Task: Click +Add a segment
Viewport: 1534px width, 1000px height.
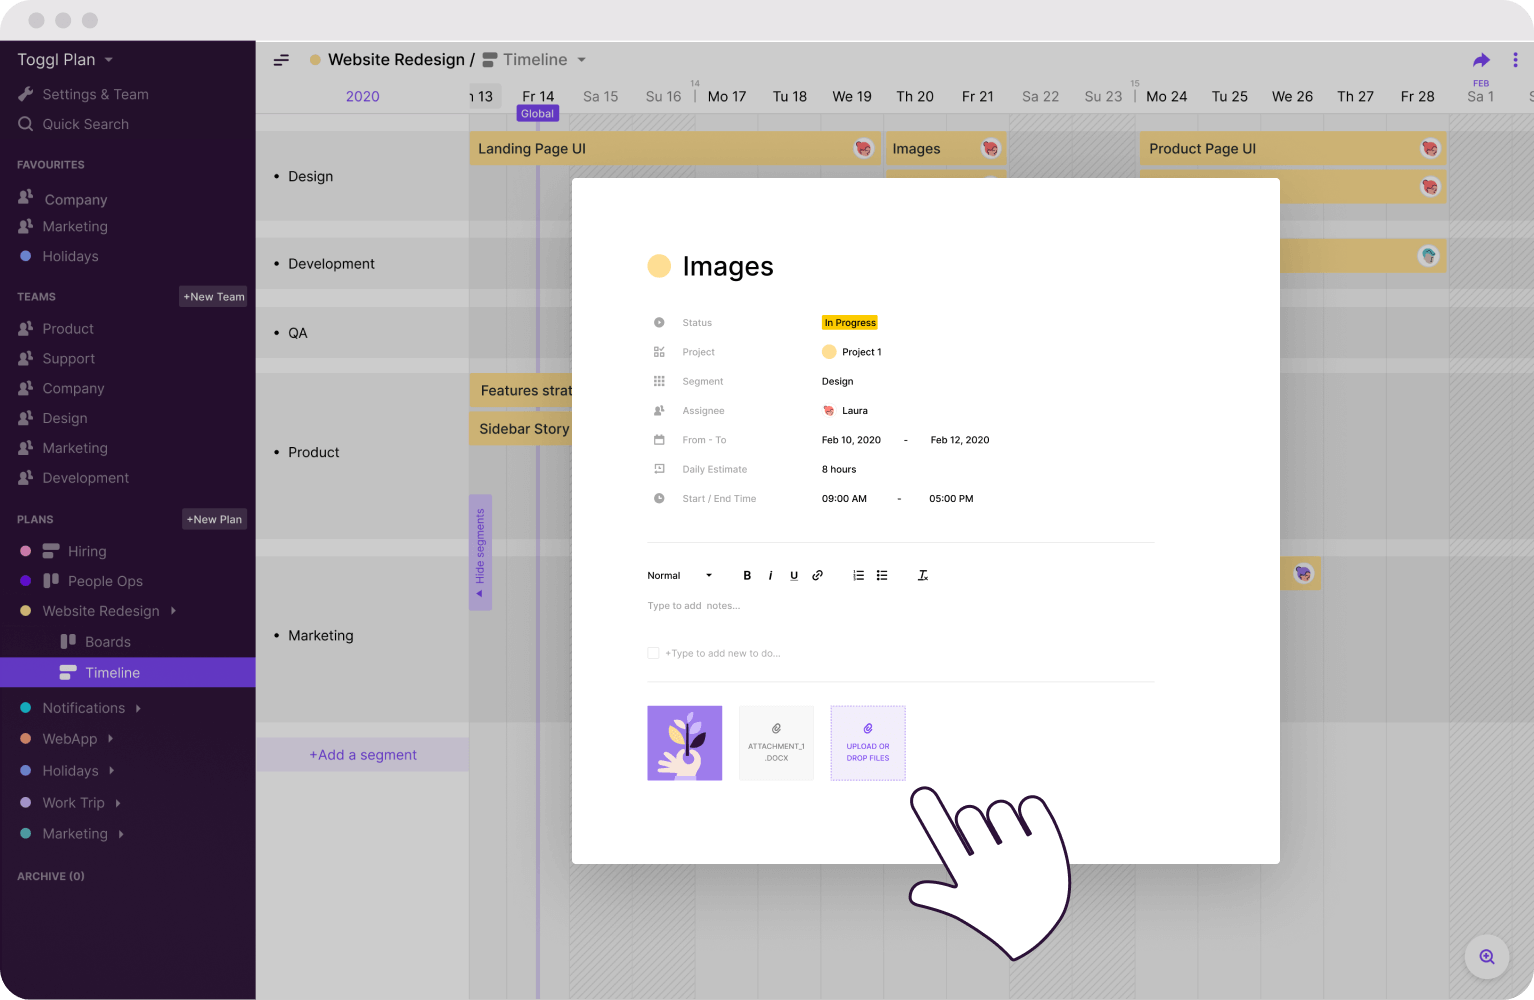Action: pyautogui.click(x=363, y=755)
